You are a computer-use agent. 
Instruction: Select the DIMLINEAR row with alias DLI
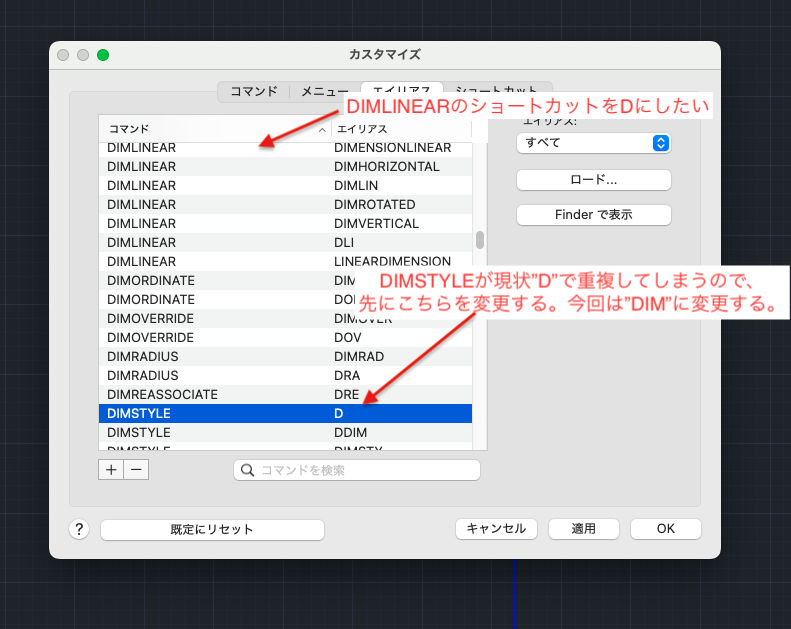point(285,242)
